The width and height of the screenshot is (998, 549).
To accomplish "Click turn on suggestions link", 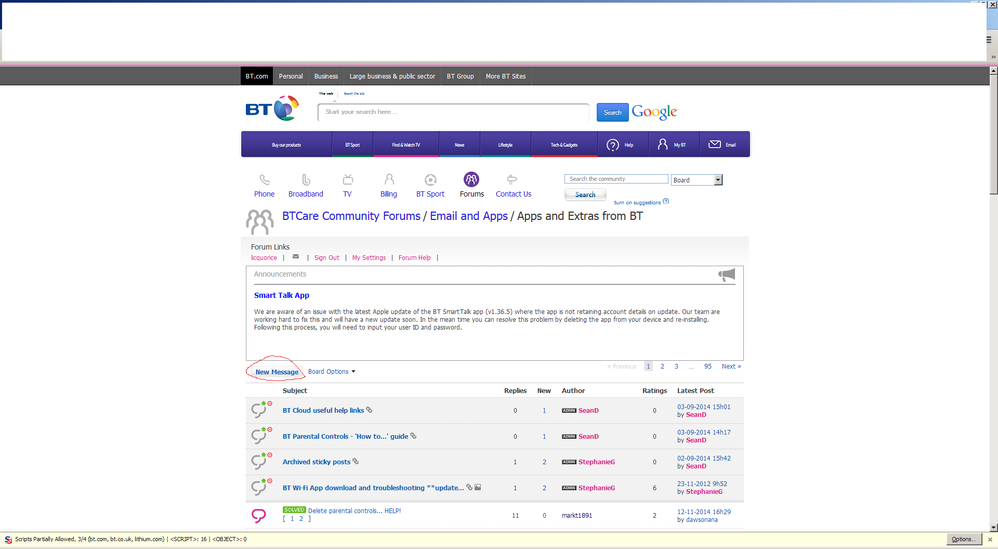I will coord(637,202).
